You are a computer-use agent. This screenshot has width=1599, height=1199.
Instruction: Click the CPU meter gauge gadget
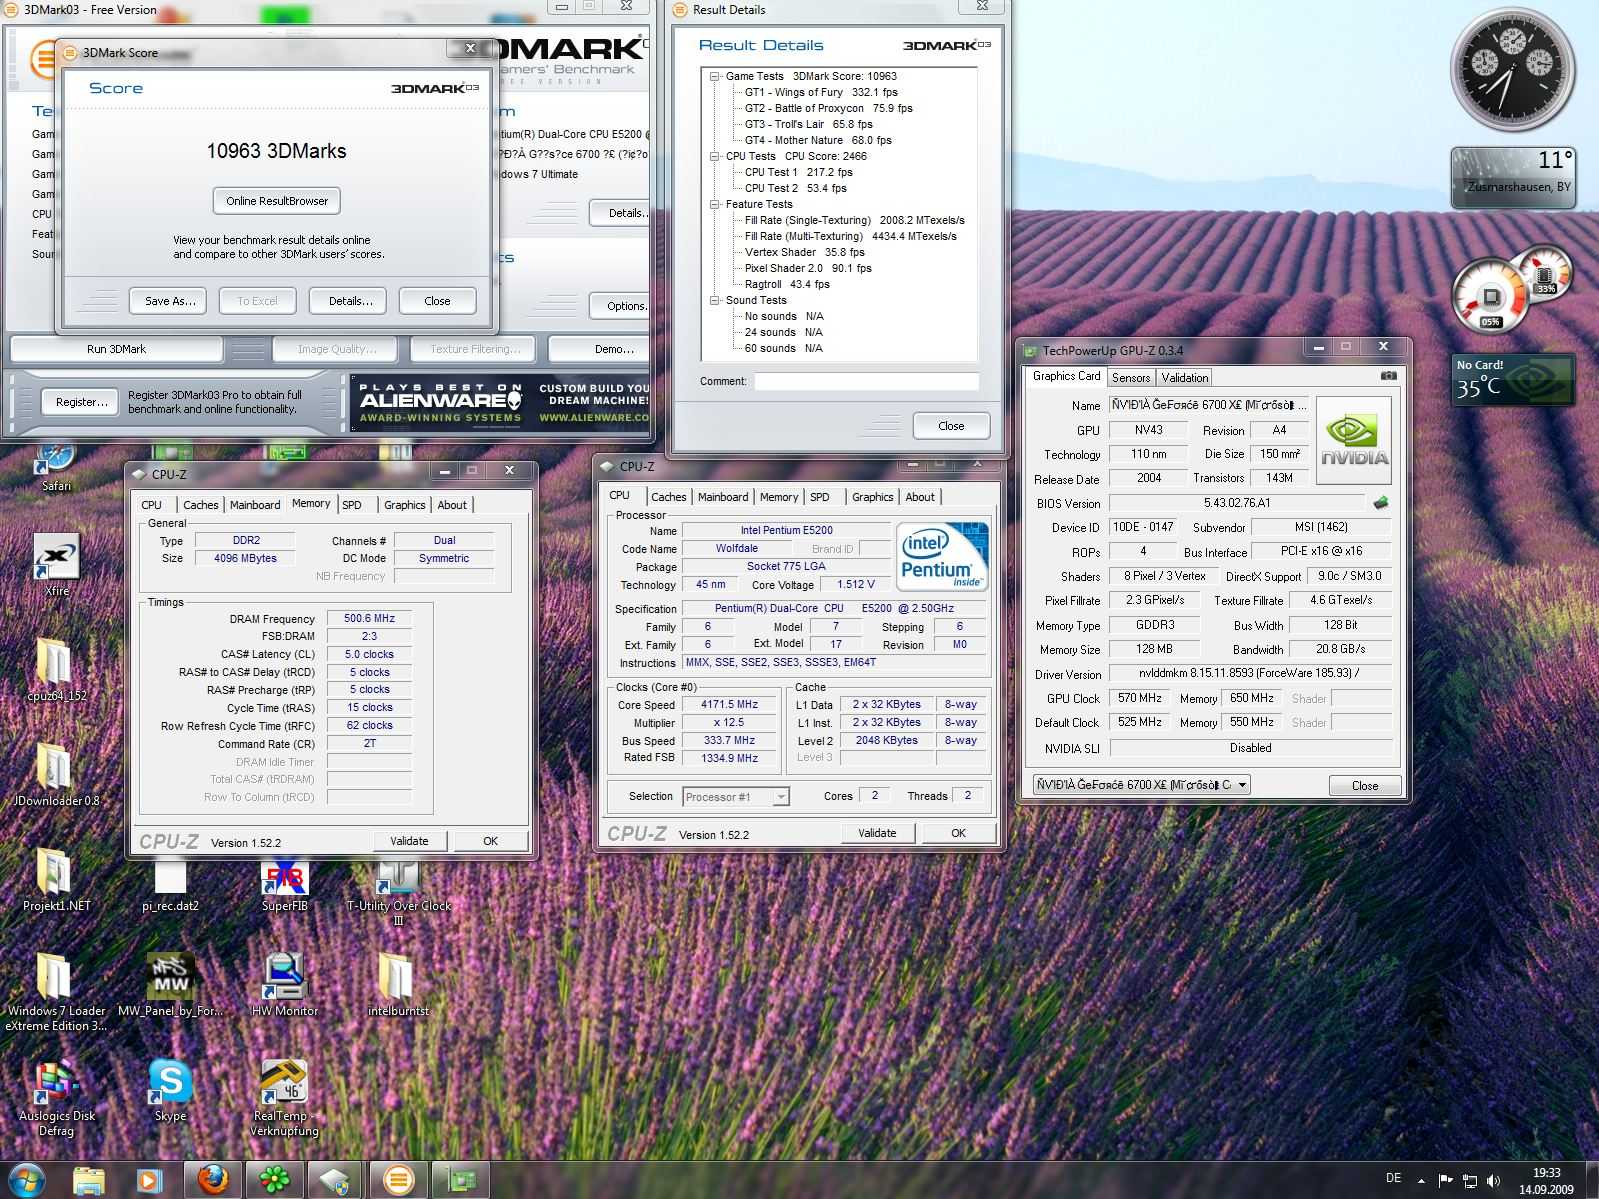1490,295
